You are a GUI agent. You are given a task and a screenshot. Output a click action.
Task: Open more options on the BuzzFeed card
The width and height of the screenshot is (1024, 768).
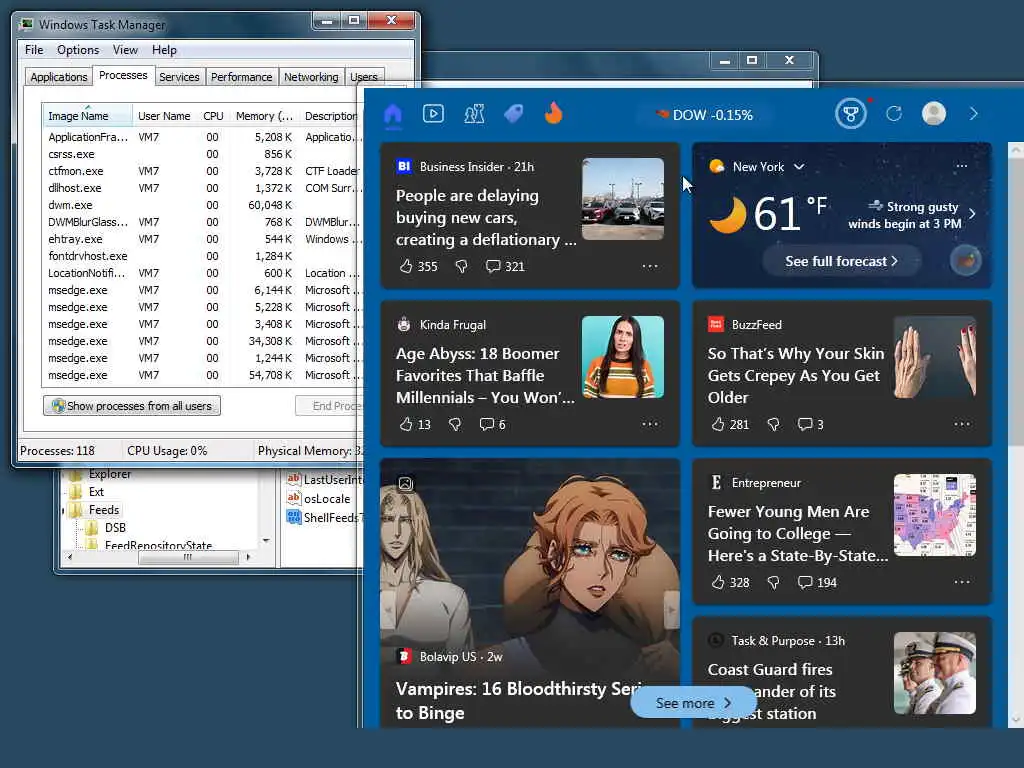pyautogui.click(x=962, y=424)
